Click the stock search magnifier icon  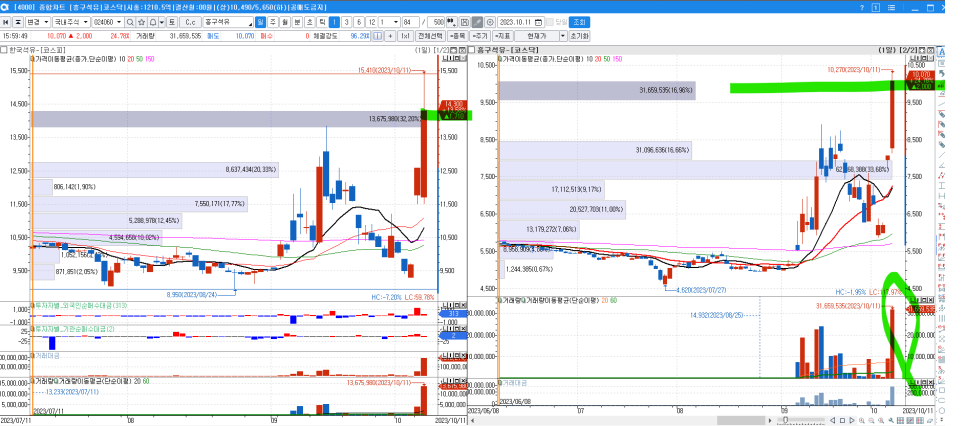click(131, 22)
